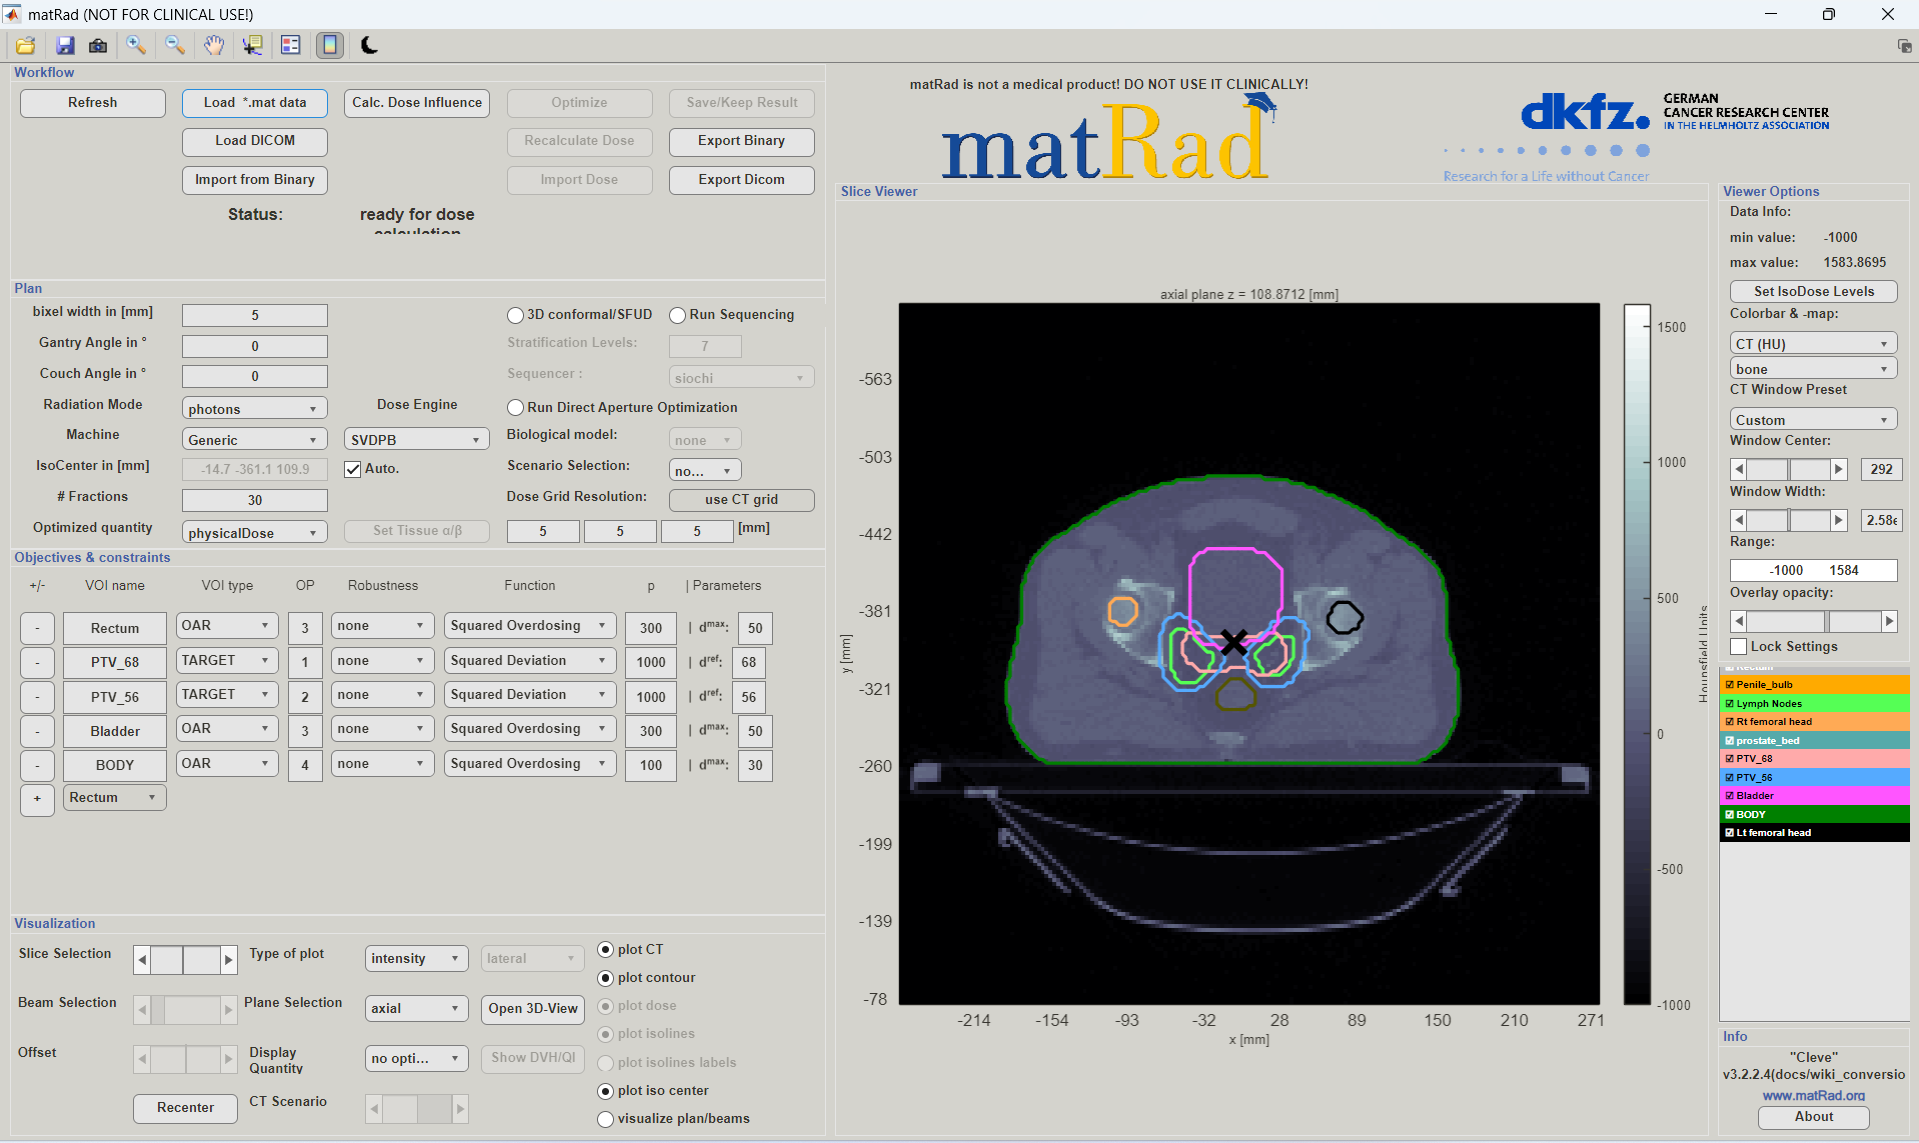The image size is (1919, 1143).
Task: Remove Bladder objective with minus button
Action: click(38, 731)
